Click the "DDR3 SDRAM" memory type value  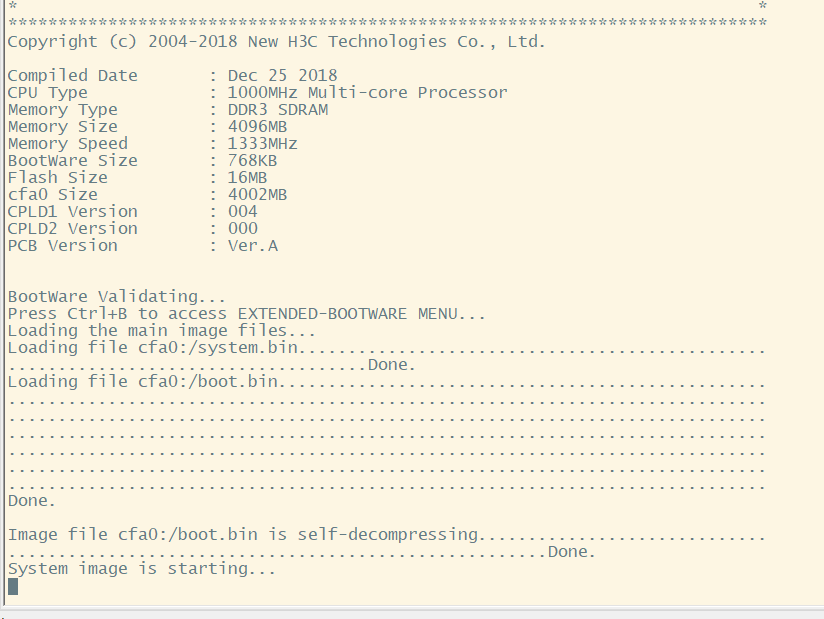point(277,110)
